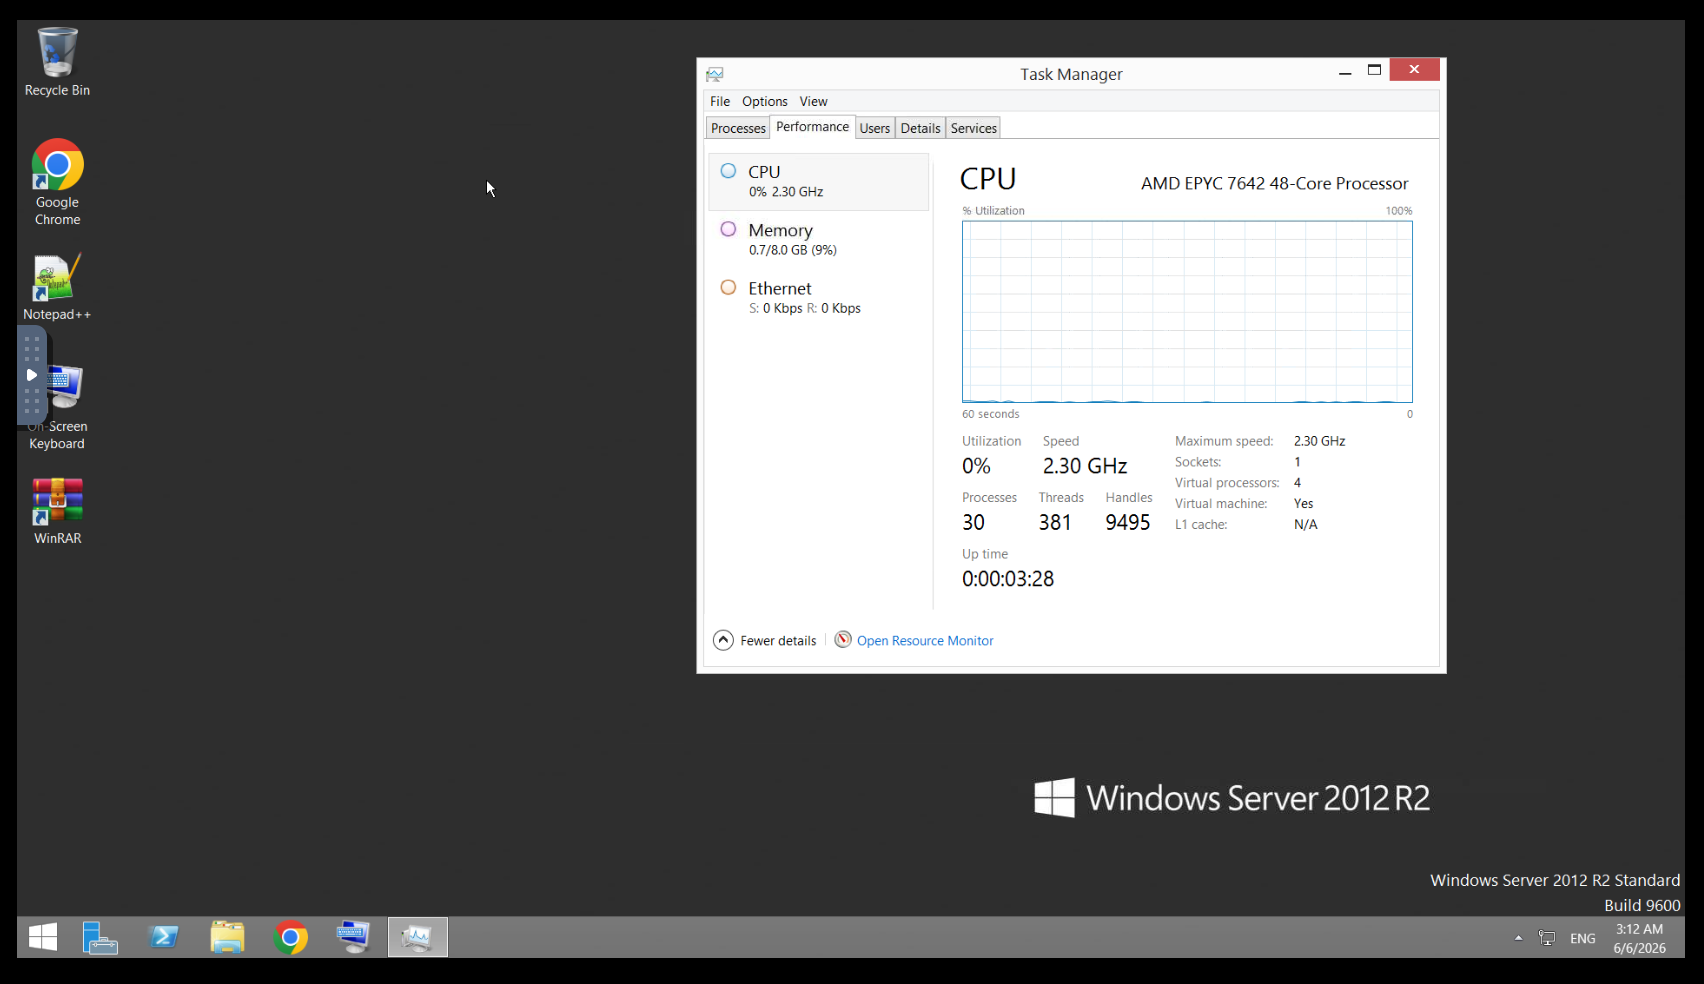The image size is (1704, 984).
Task: Launch Server Manager from the taskbar
Action: coord(100,937)
